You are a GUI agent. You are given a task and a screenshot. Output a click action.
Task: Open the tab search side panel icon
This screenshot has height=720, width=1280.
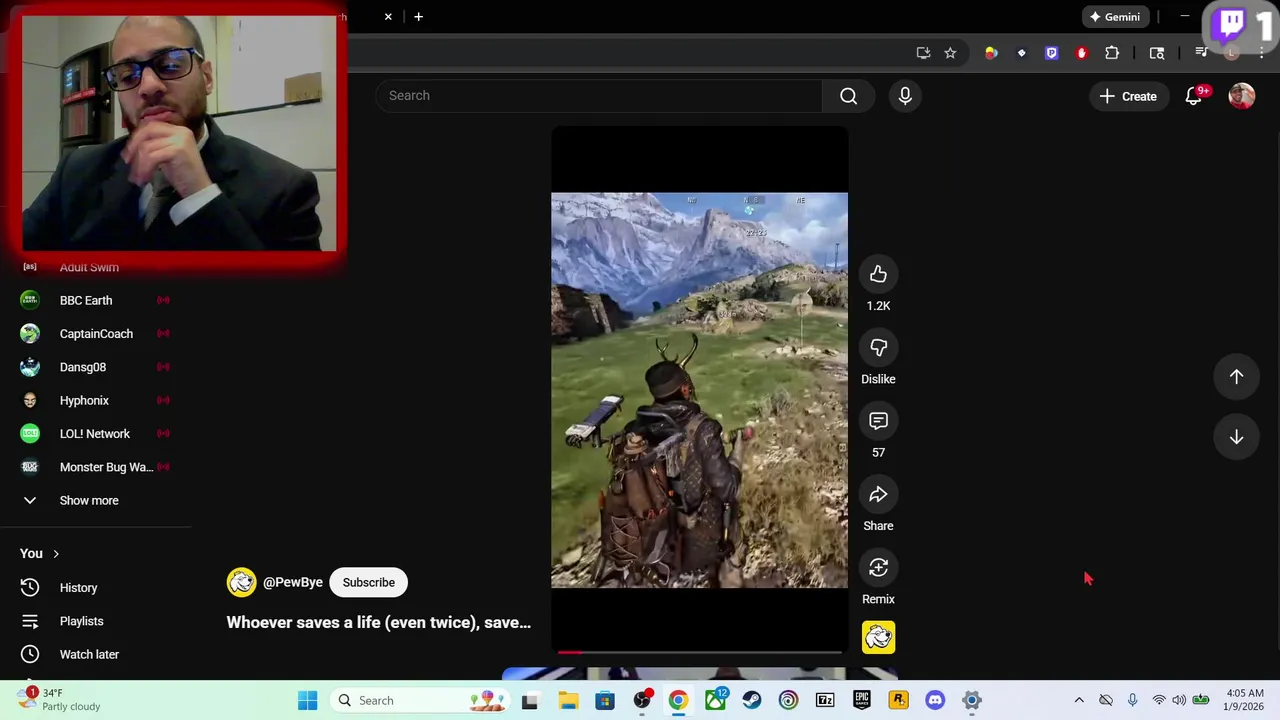tap(1157, 53)
